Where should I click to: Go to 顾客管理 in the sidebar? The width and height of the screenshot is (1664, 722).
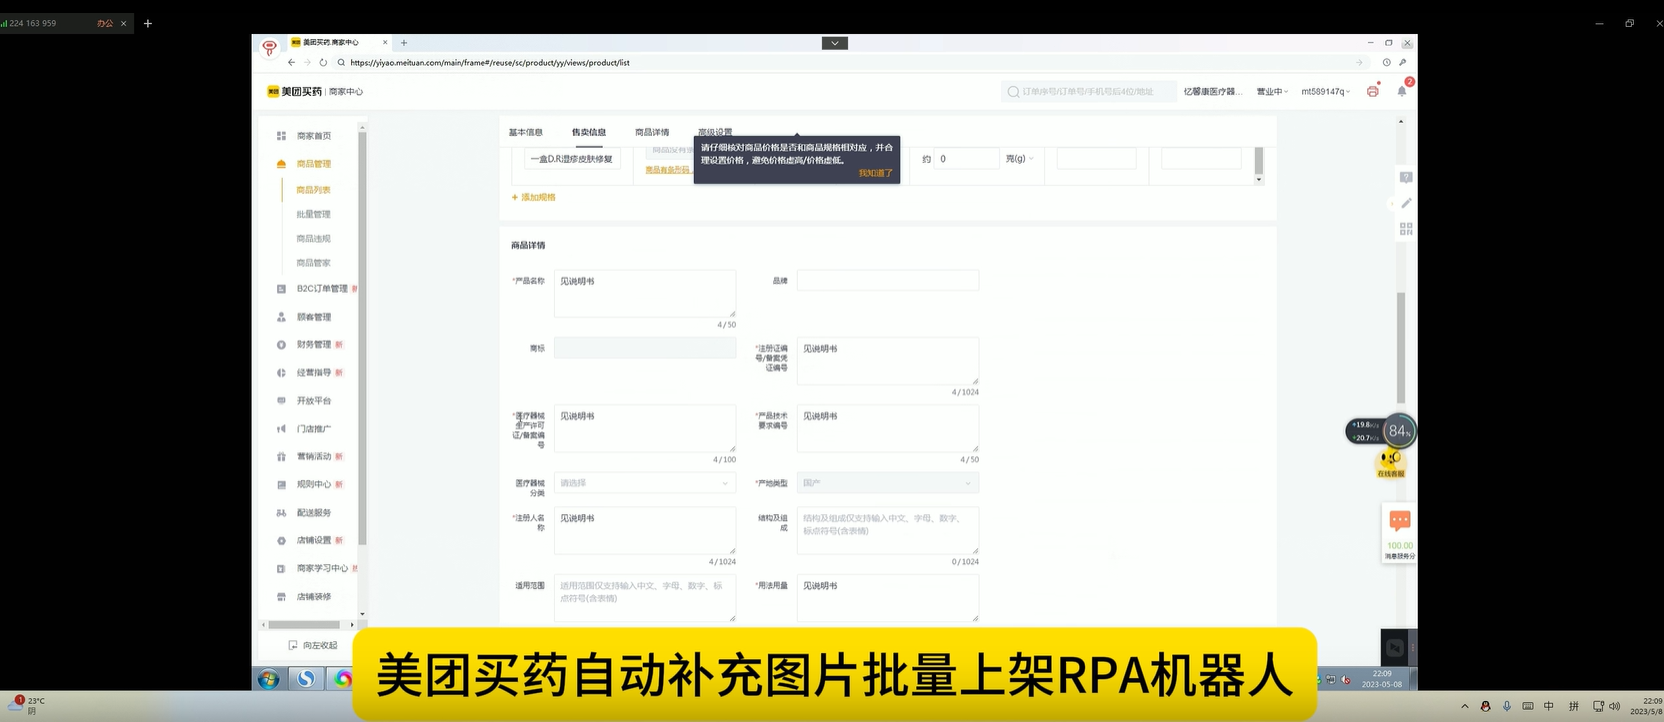pos(313,317)
